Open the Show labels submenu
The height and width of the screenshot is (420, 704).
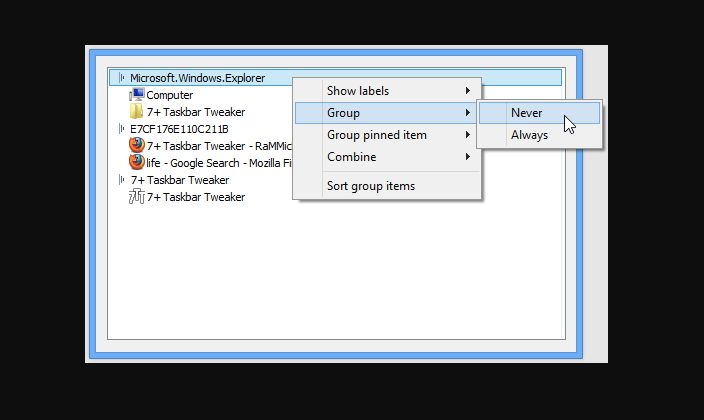pos(387,91)
